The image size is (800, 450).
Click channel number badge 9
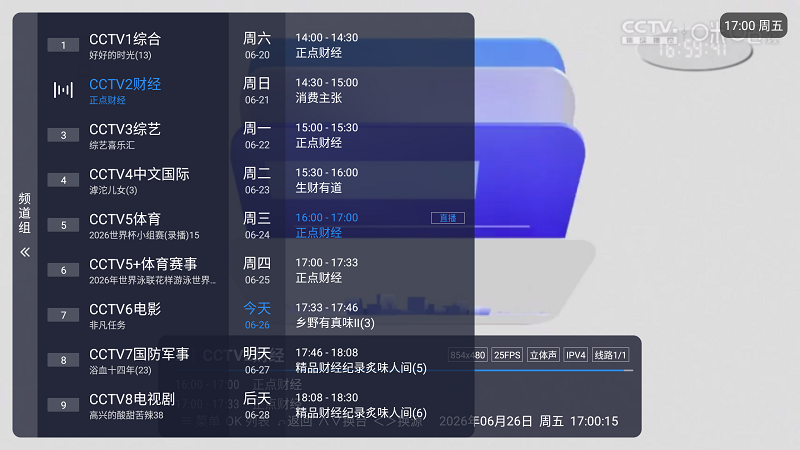click(63, 405)
